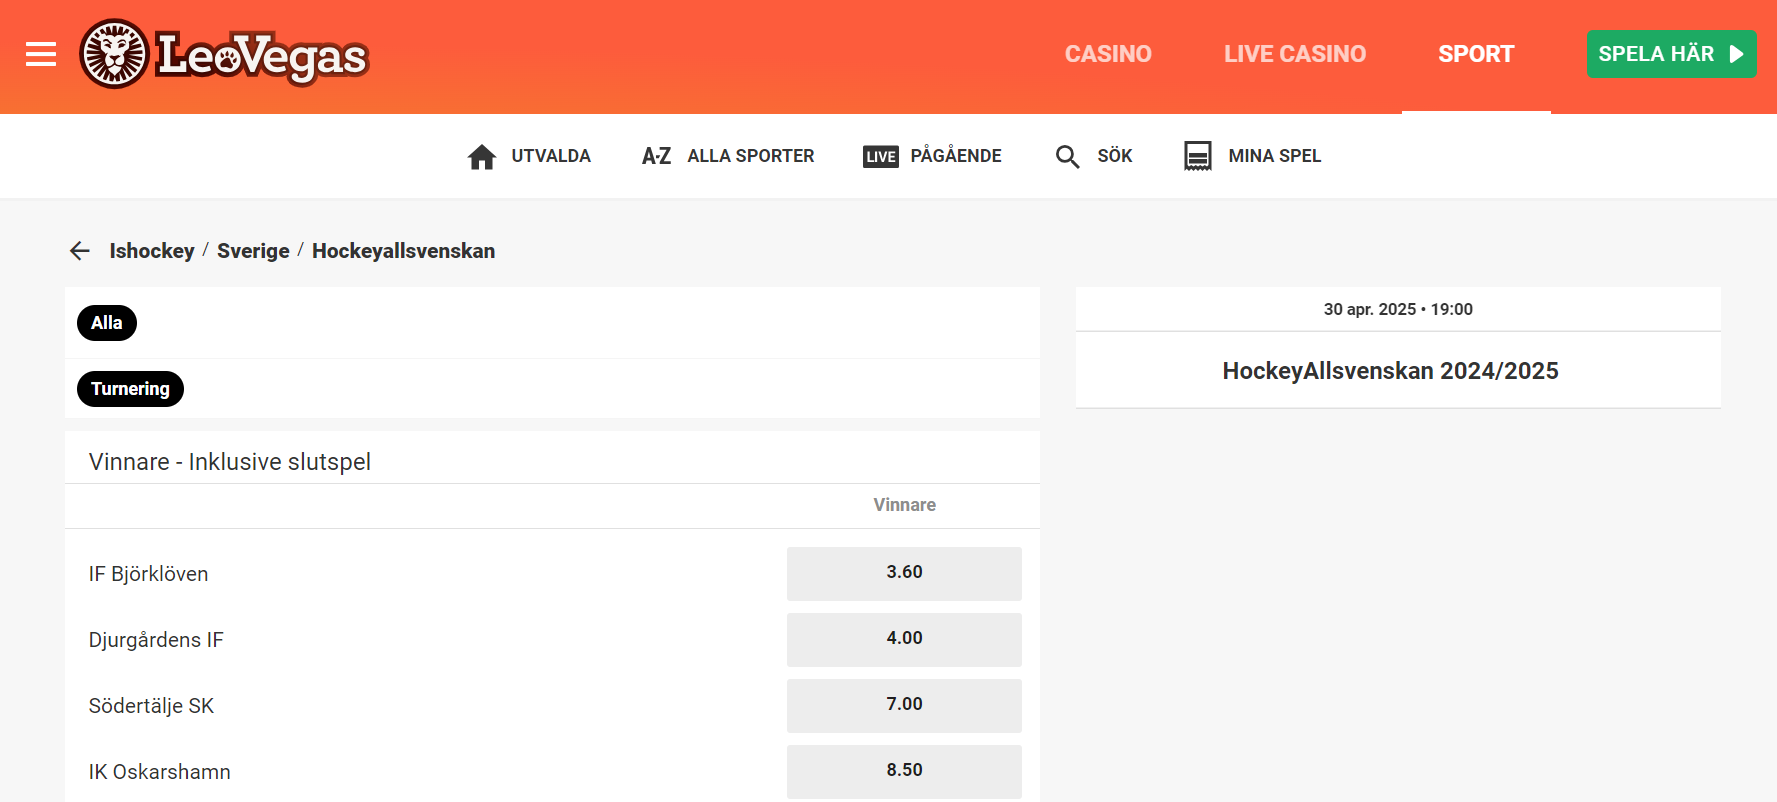Select the Sport tab
Screen dimensions: 1777x802
[1476, 54]
